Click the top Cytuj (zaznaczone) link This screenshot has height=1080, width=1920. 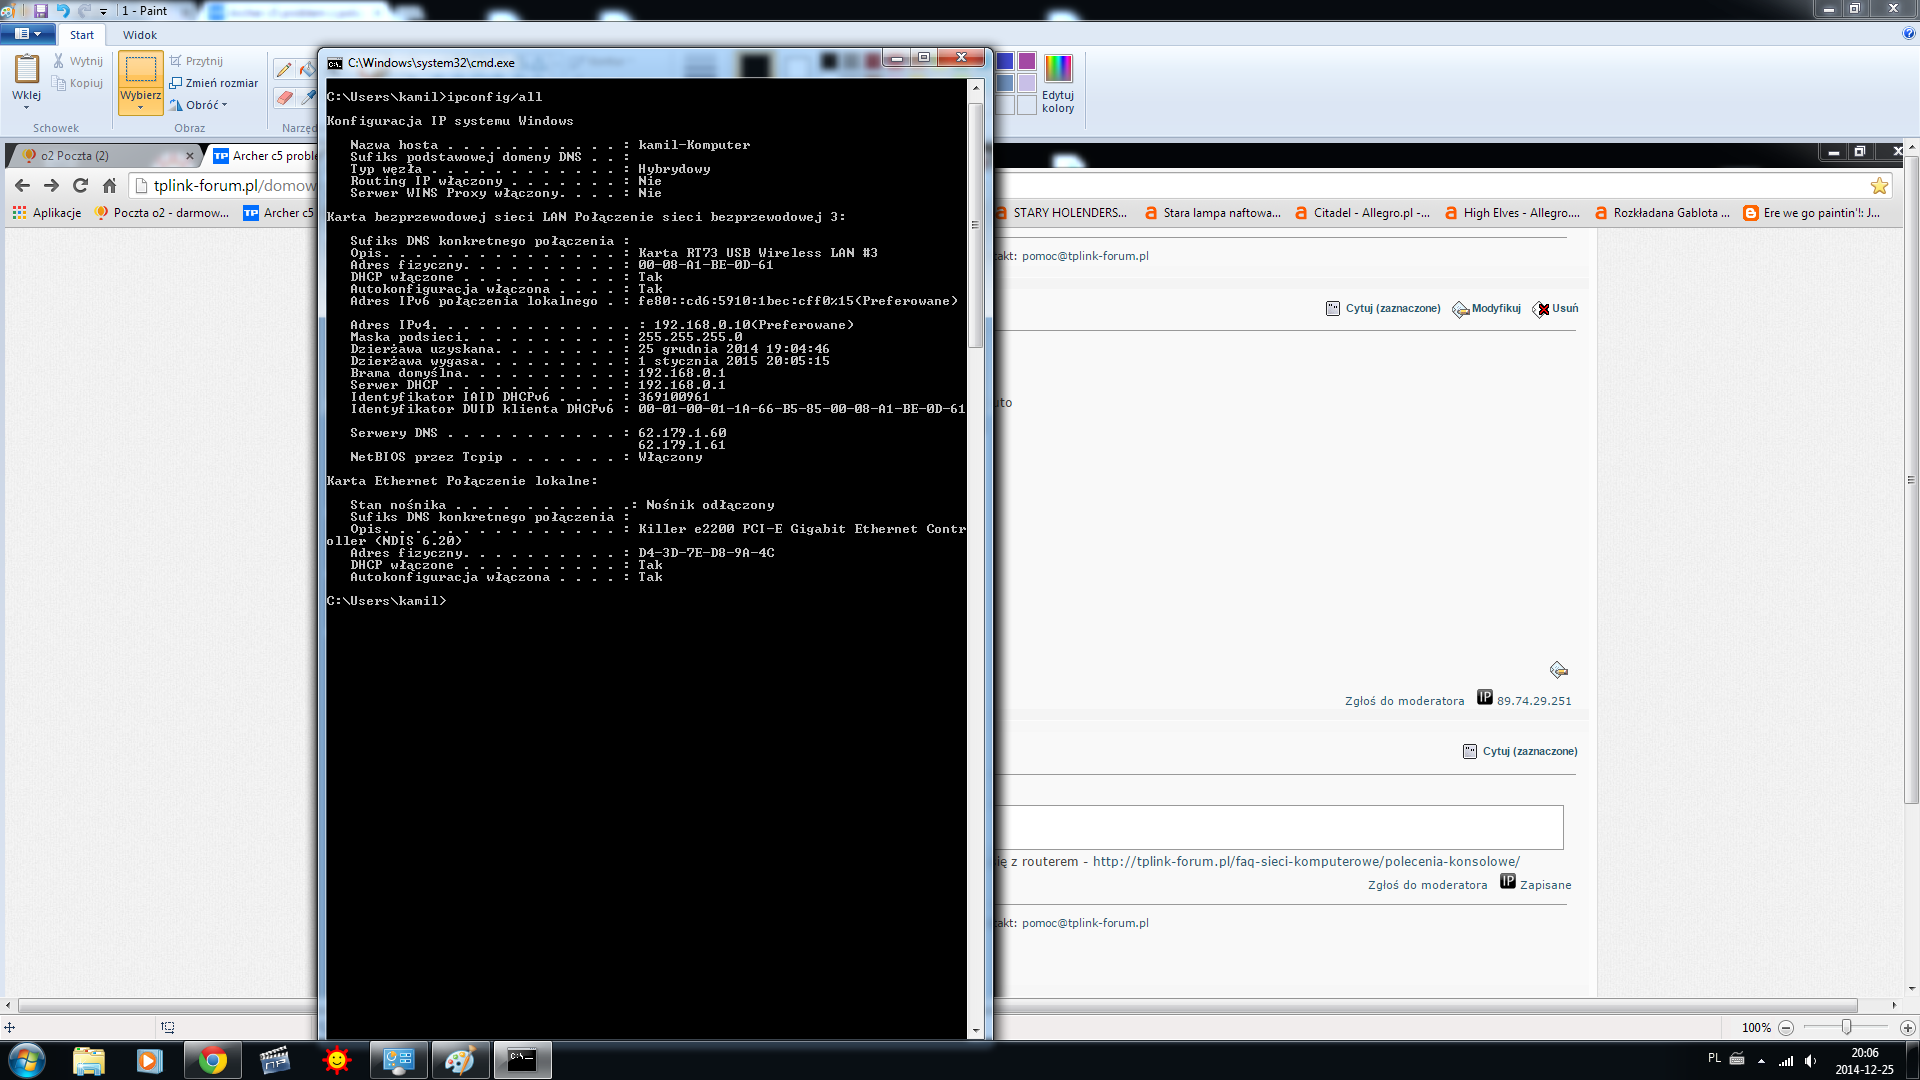(x=1392, y=309)
